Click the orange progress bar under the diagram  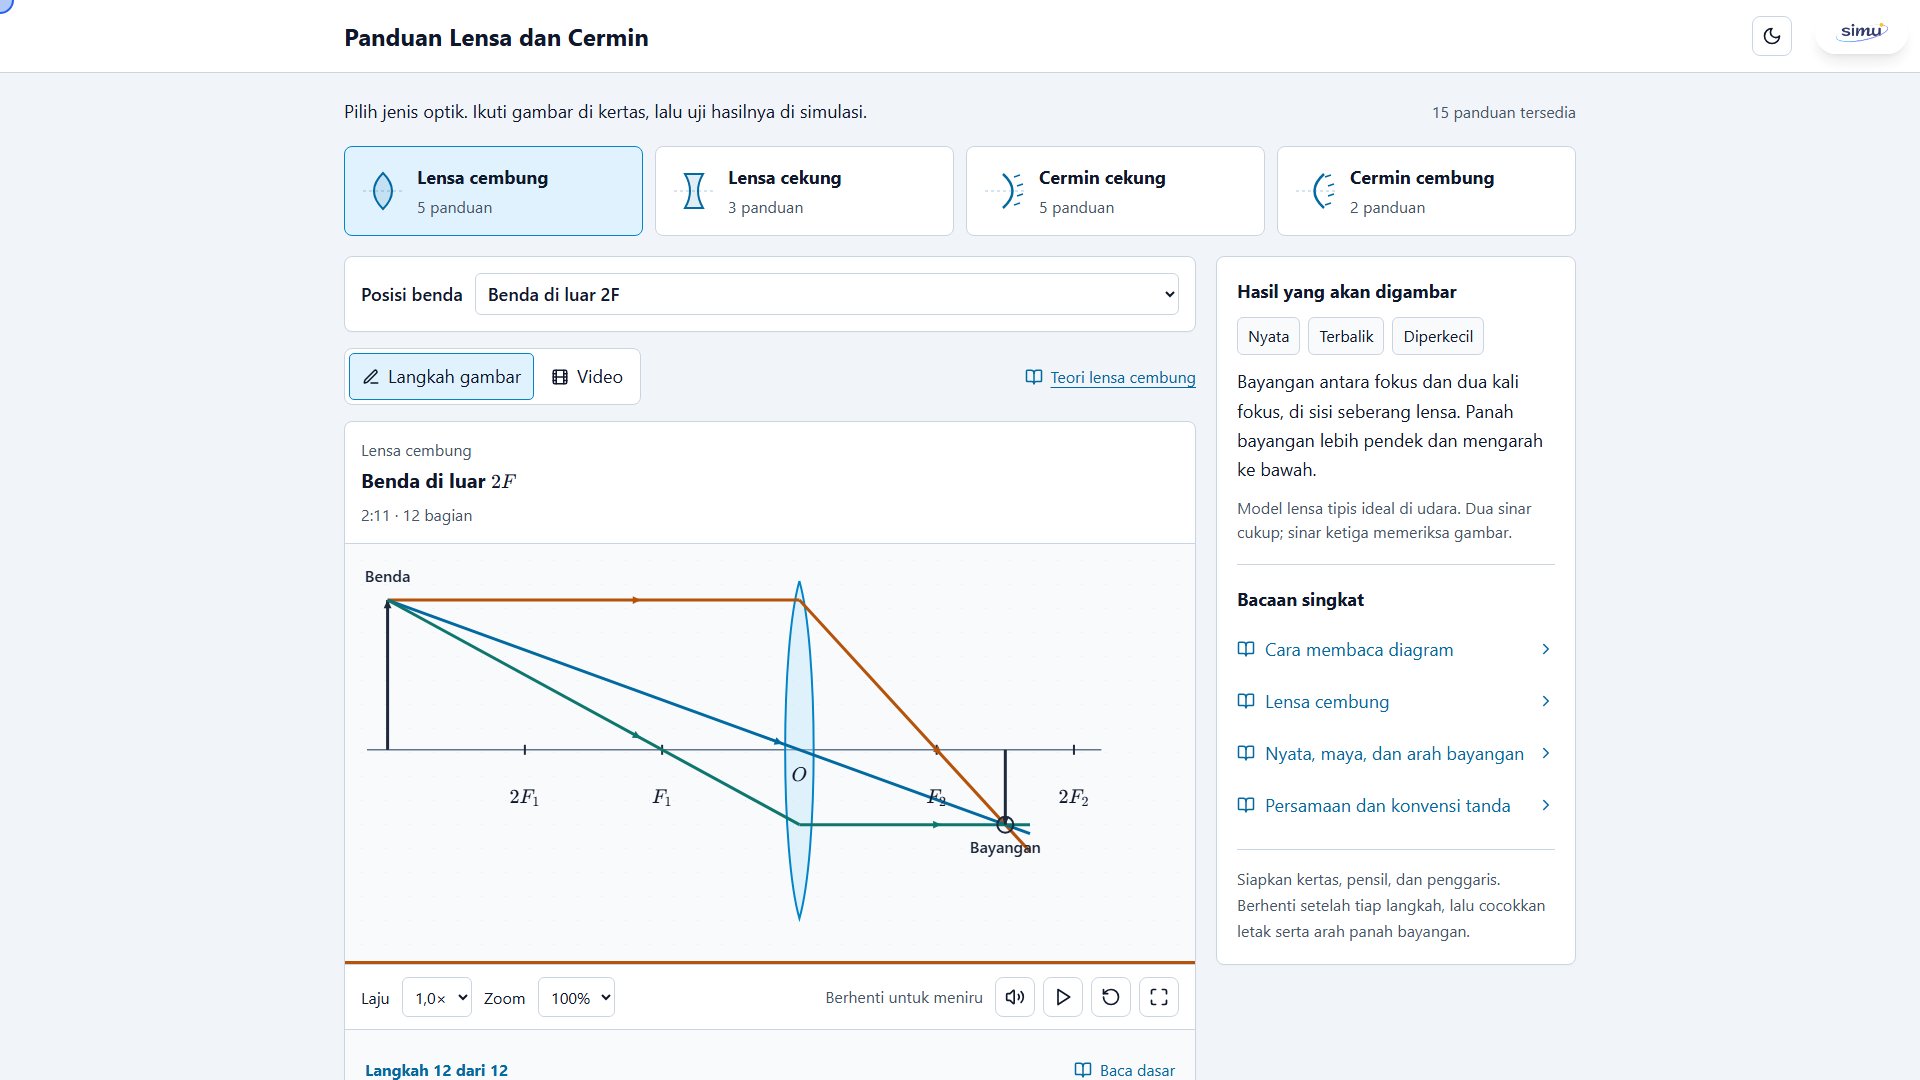(770, 962)
